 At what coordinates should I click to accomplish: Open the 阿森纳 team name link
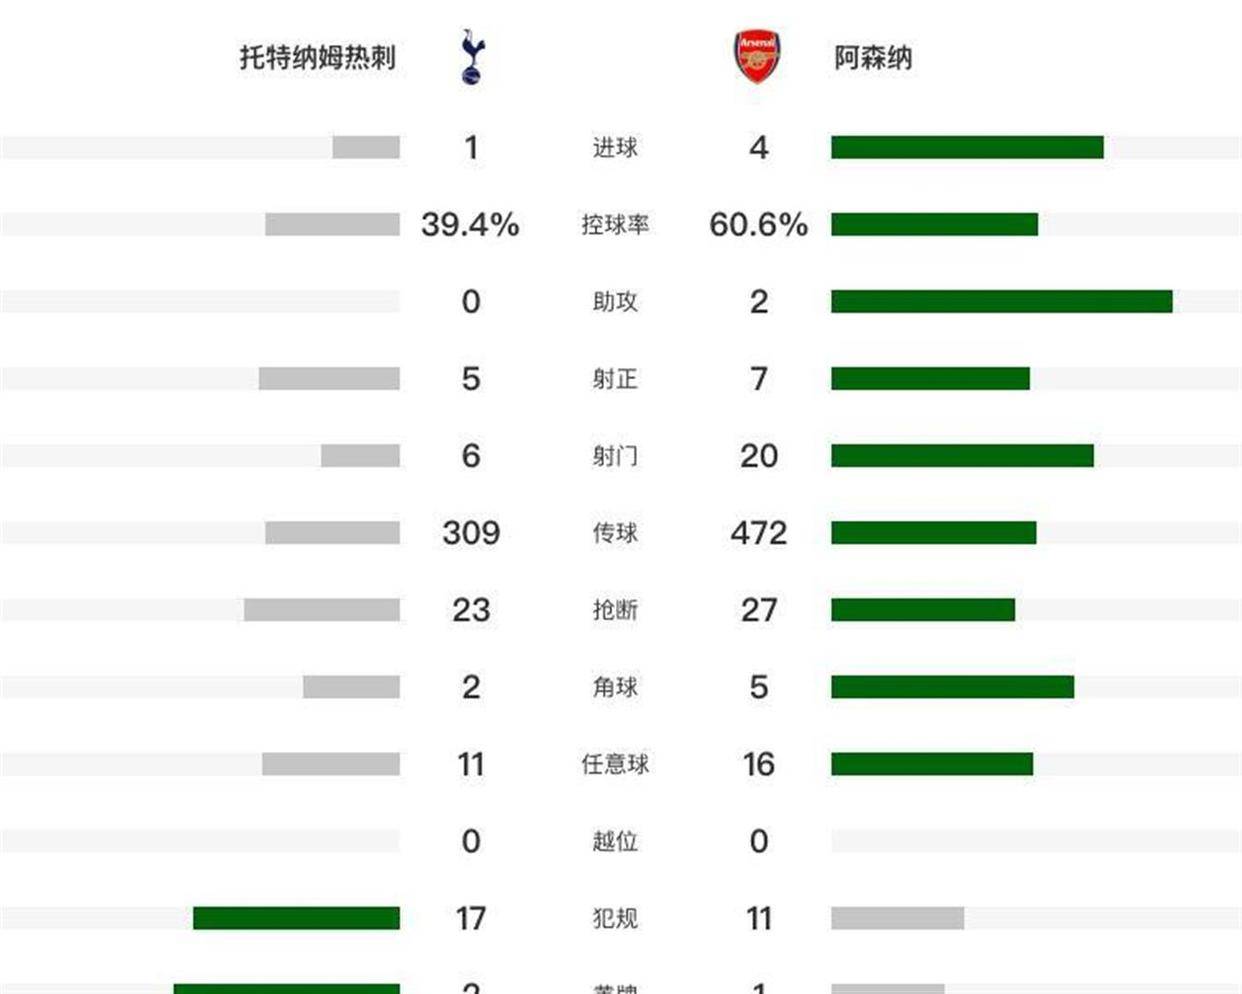(873, 58)
